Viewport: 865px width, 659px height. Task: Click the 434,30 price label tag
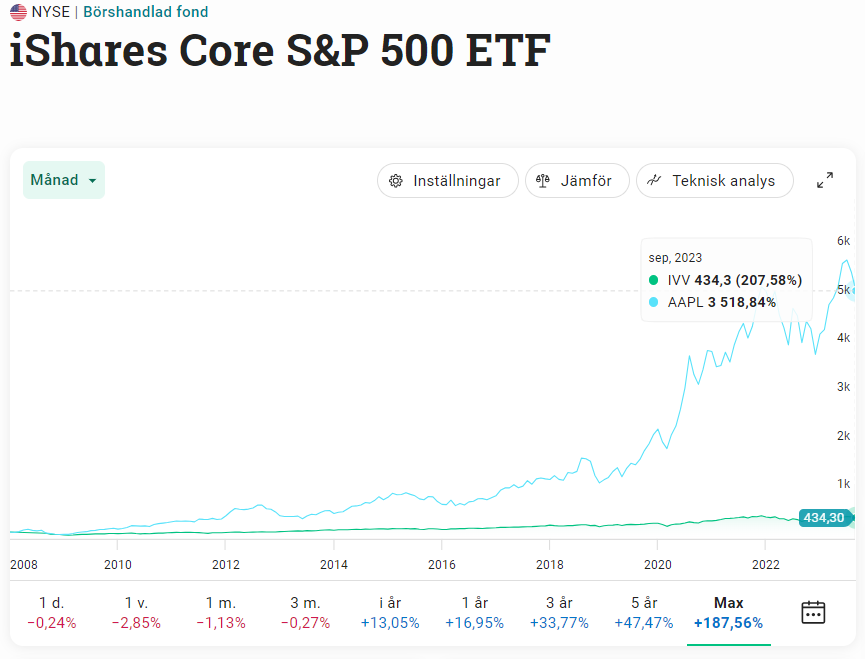[x=824, y=518]
